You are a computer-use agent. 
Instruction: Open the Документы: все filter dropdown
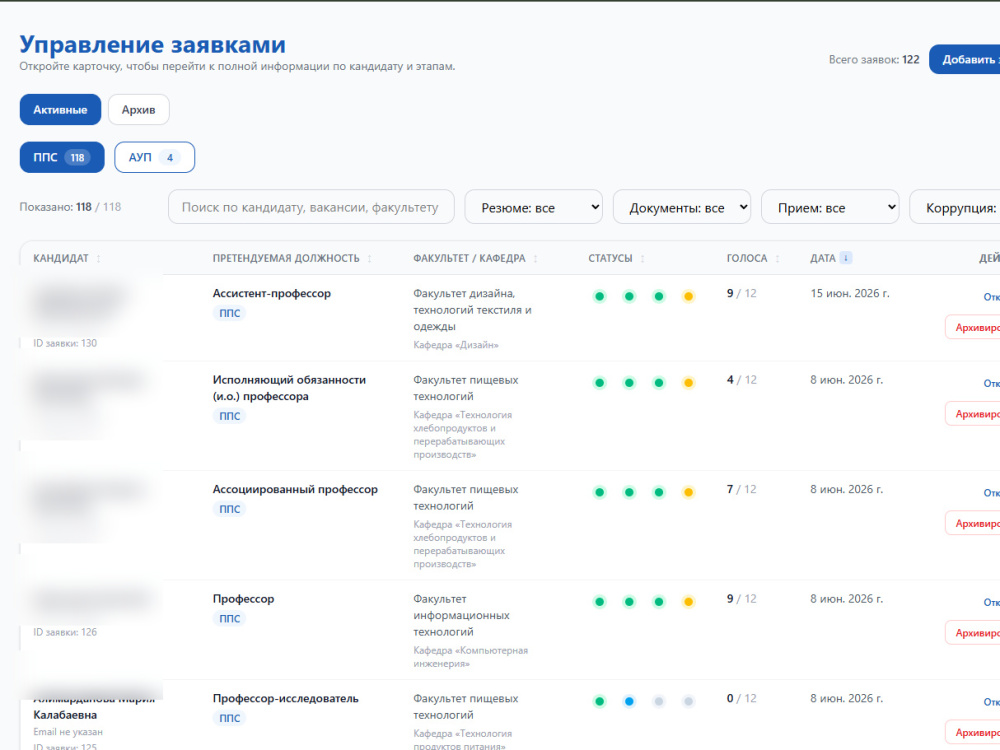coord(682,207)
